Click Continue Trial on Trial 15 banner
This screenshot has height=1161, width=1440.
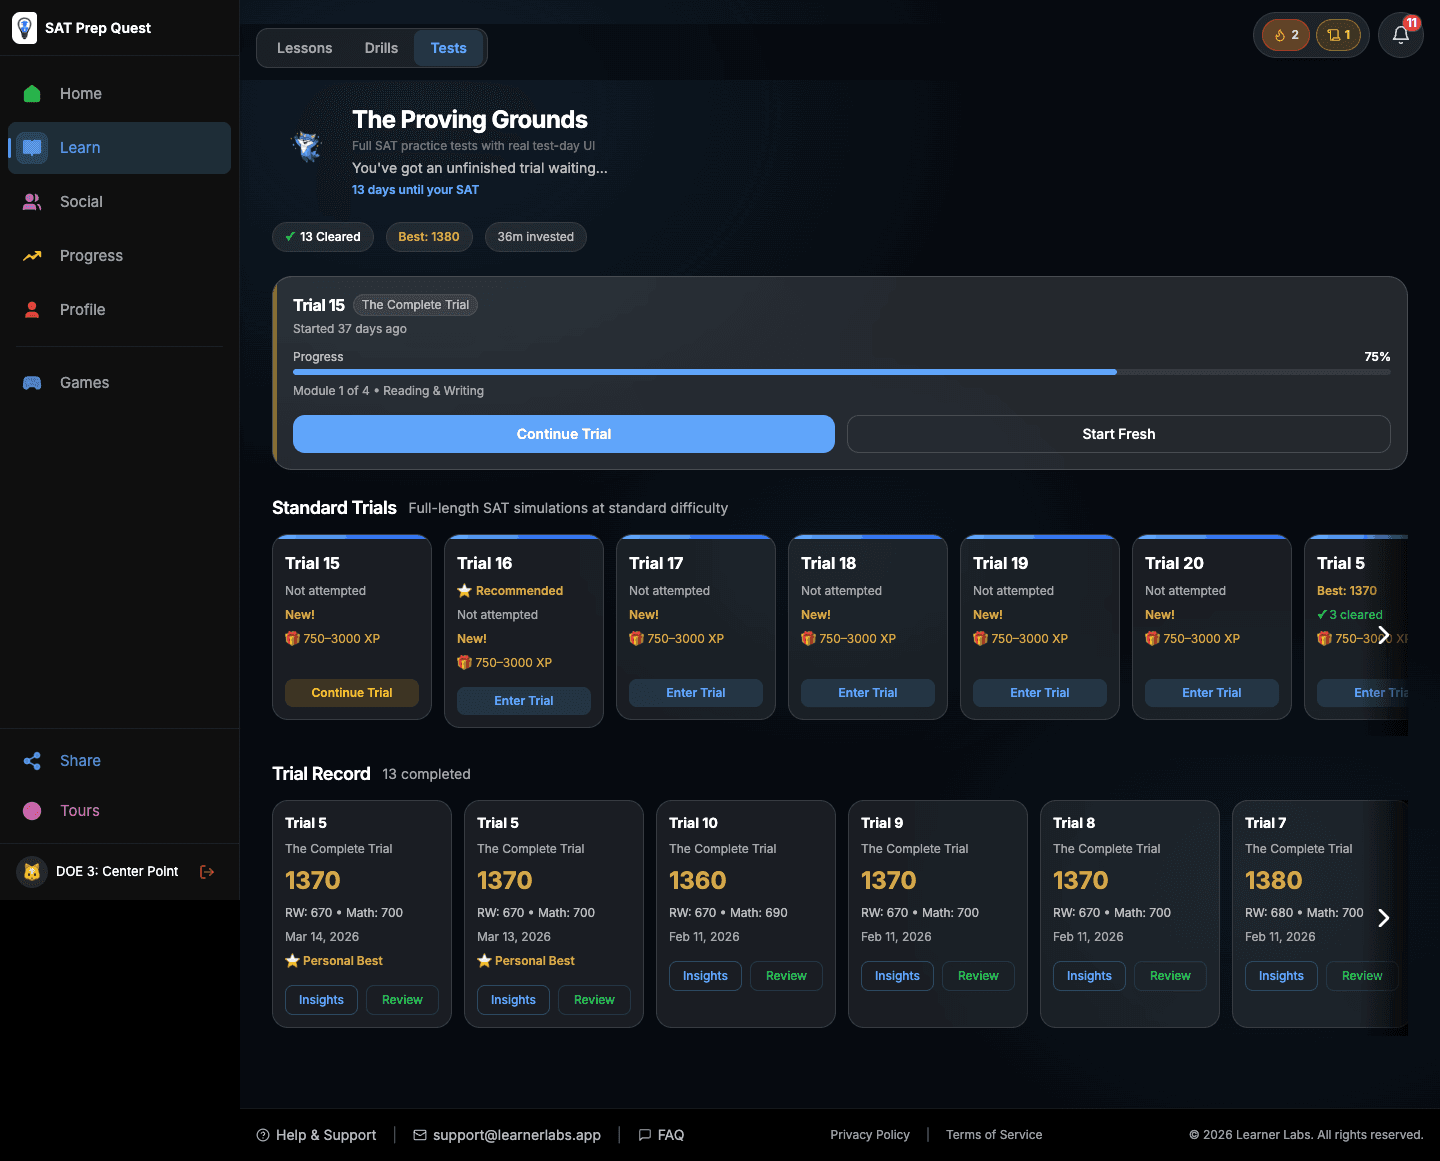tap(563, 434)
